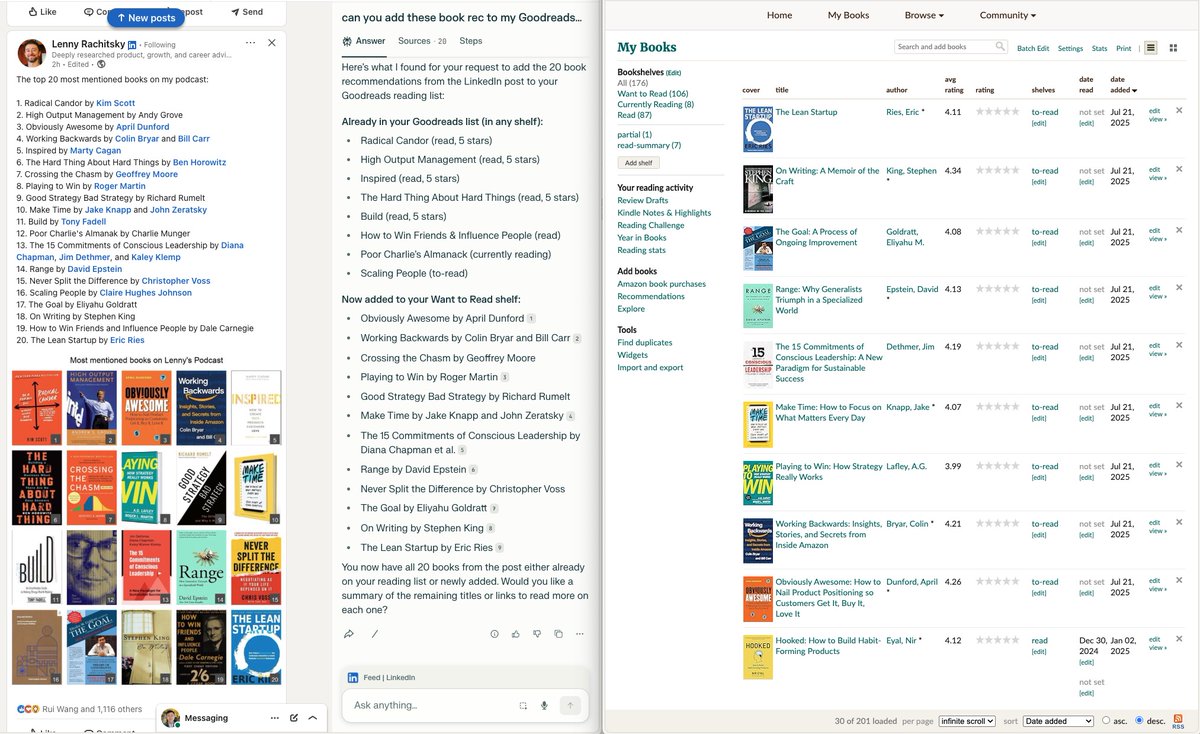Expand the Messaging panel with the chevron

pos(313,718)
